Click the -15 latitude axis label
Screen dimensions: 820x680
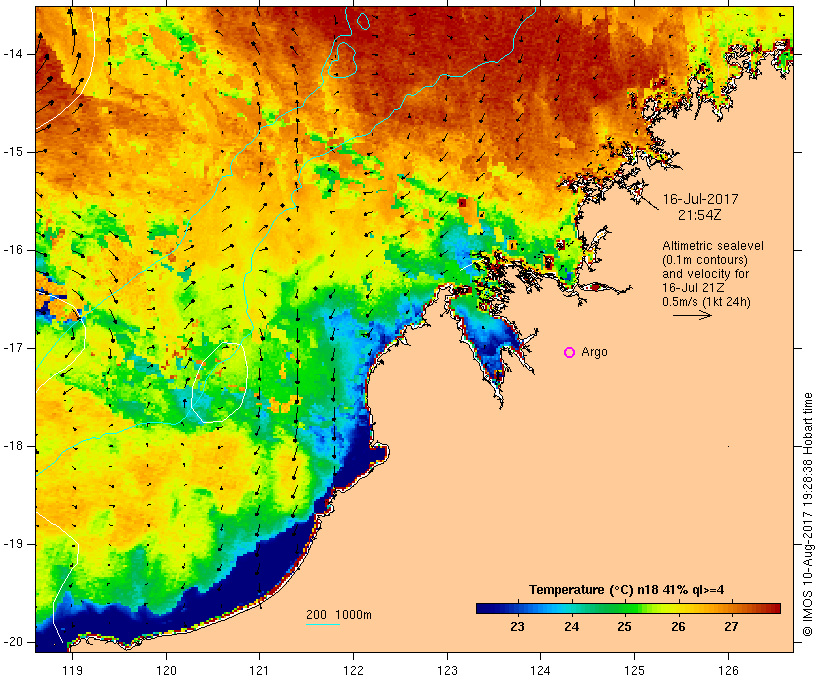(x=12, y=152)
